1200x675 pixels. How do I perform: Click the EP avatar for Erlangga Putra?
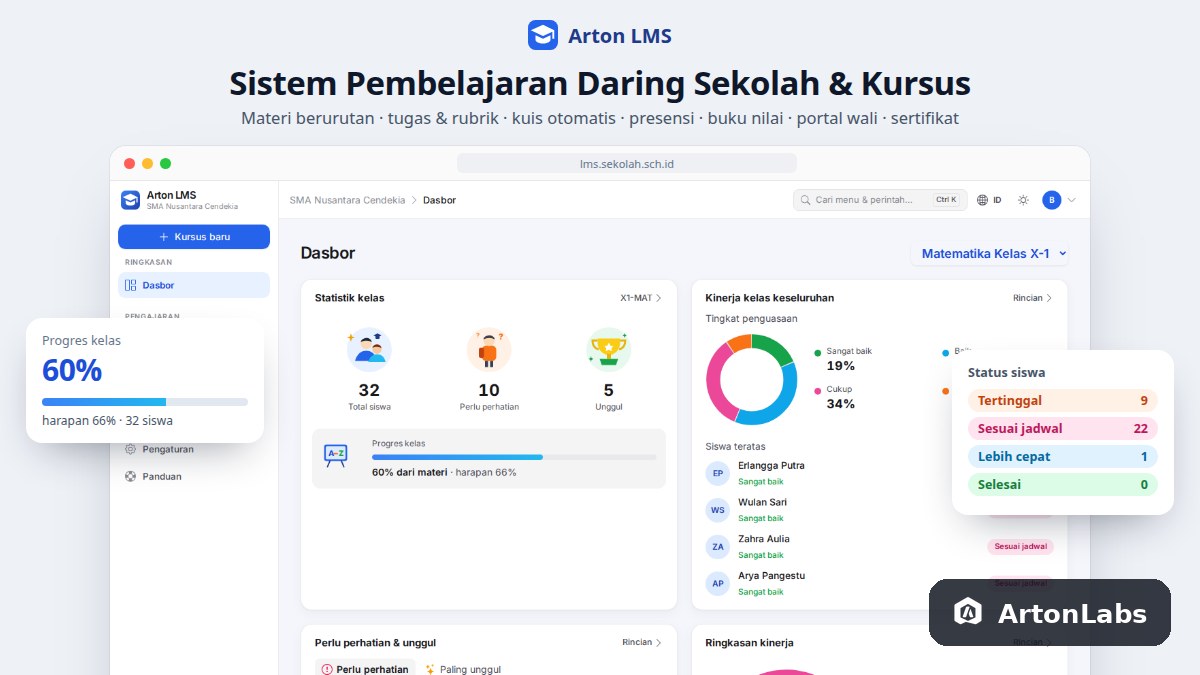[x=717, y=473]
